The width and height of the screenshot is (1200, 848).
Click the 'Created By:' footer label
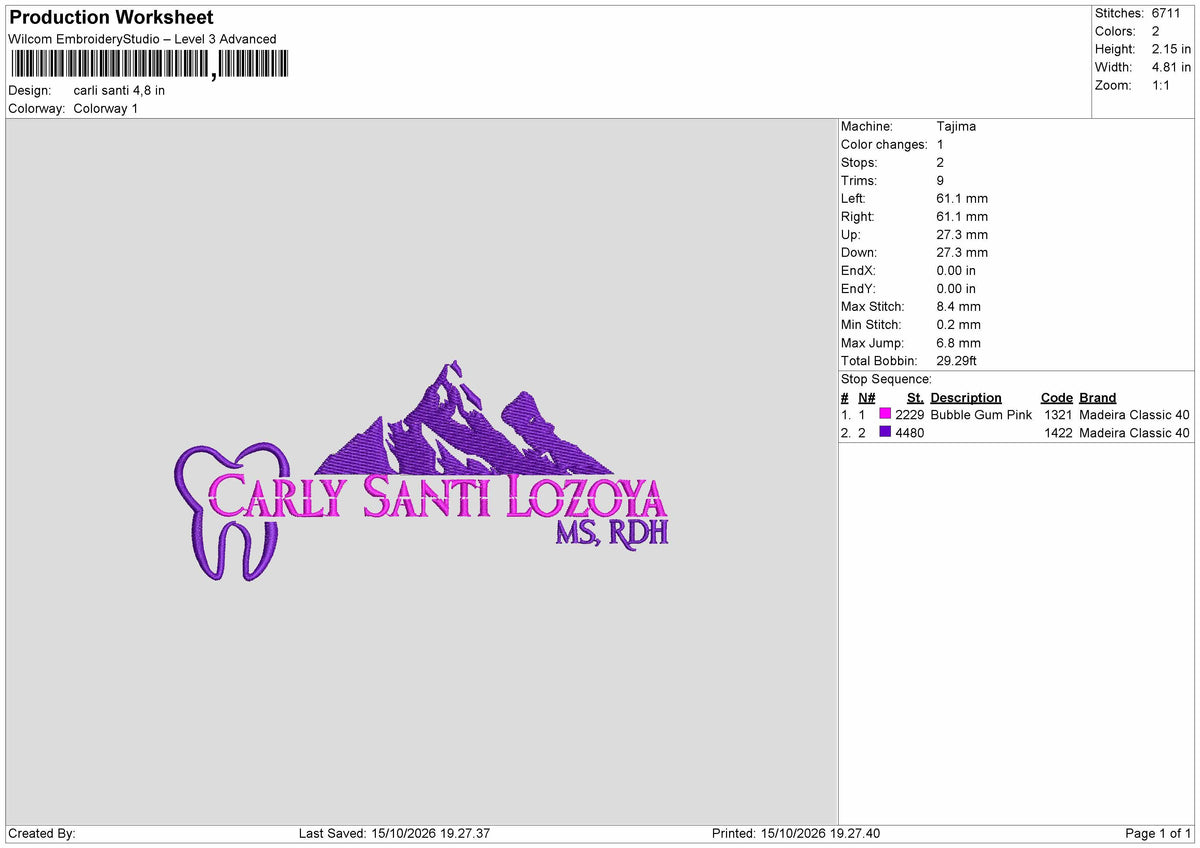(x=42, y=833)
